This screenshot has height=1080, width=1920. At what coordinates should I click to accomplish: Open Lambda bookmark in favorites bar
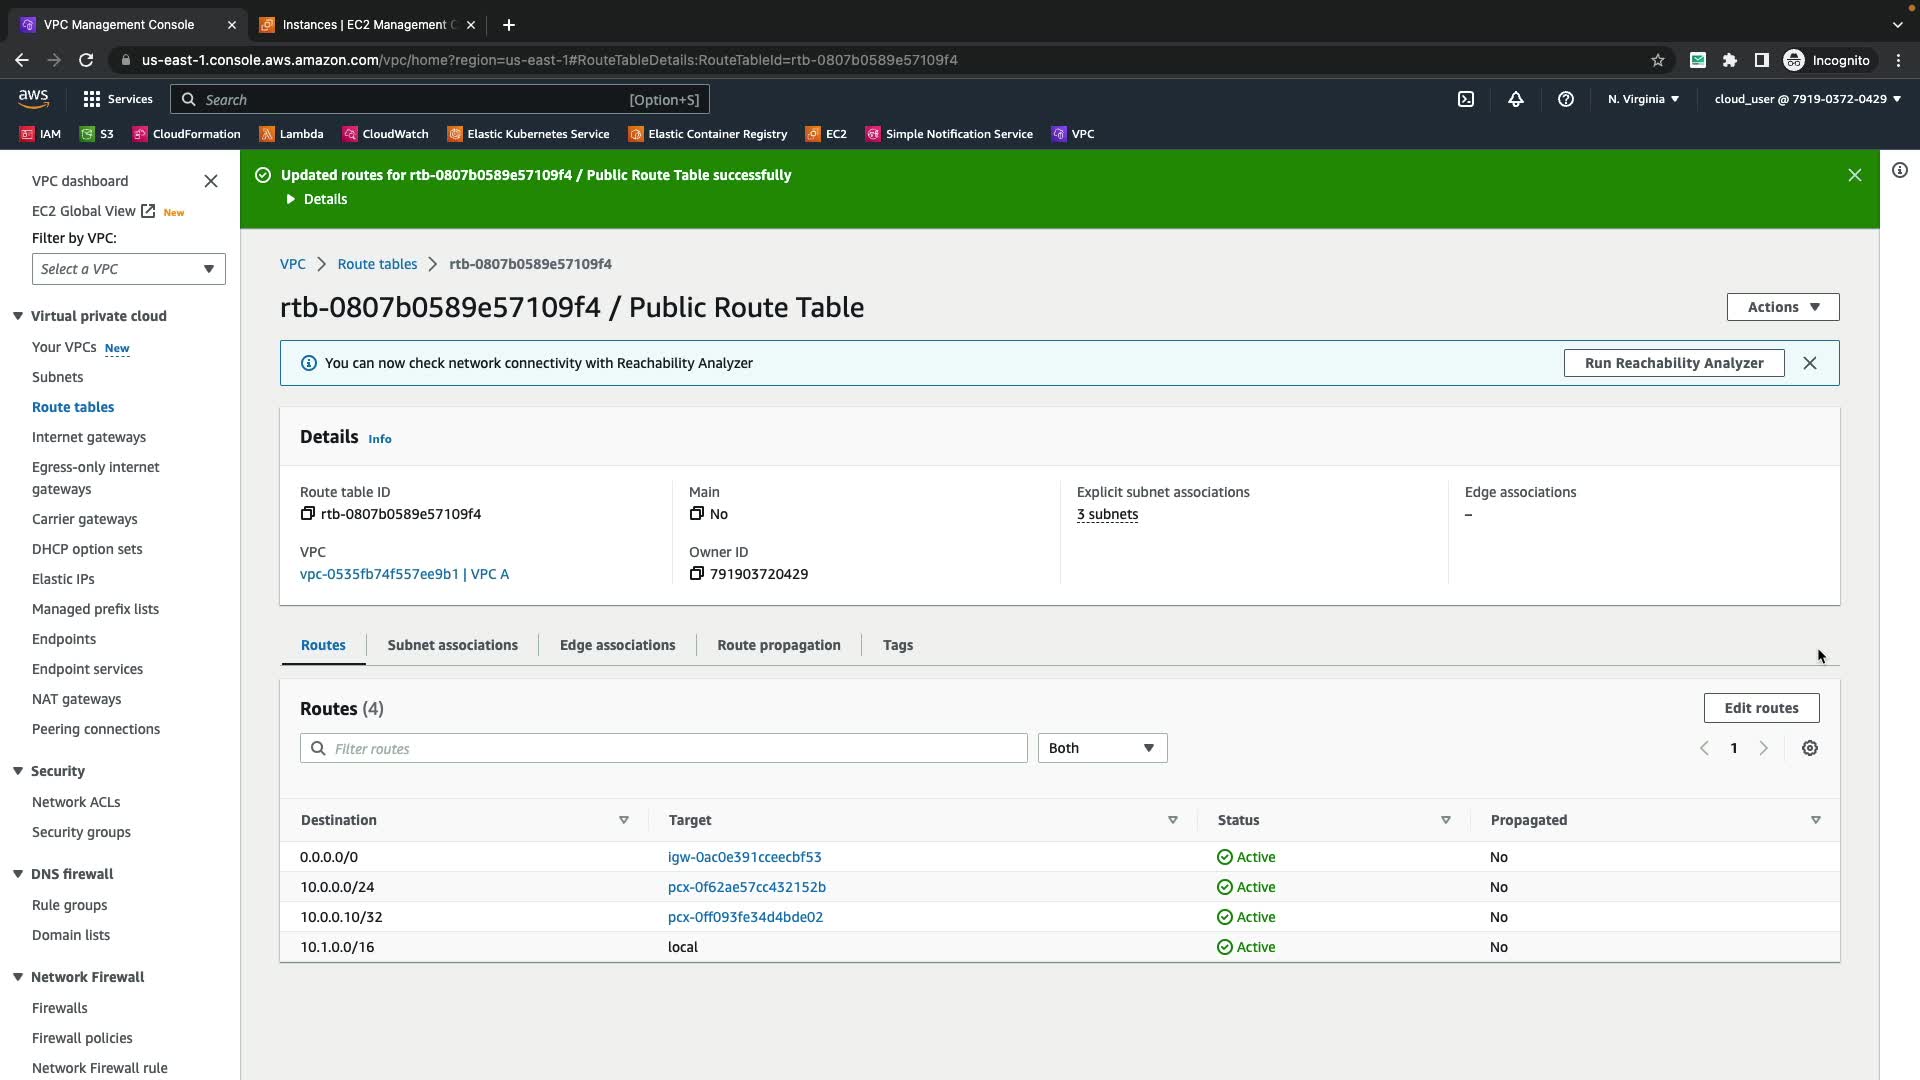[x=291, y=134]
